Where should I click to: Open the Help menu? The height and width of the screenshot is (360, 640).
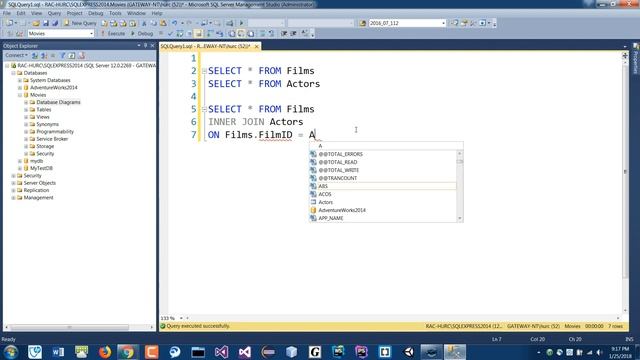157,13
